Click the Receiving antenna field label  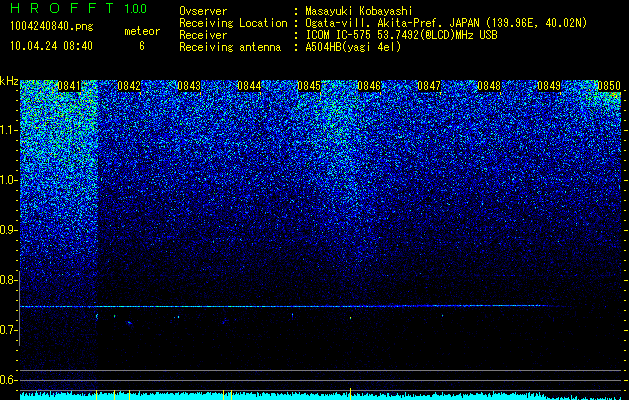[230, 47]
